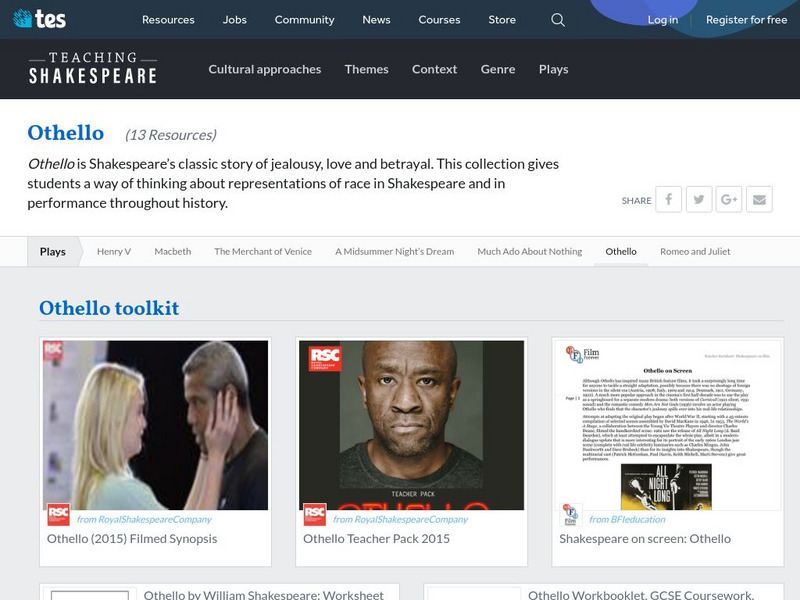
Task: Open Resources in top navigation
Action: 168,20
